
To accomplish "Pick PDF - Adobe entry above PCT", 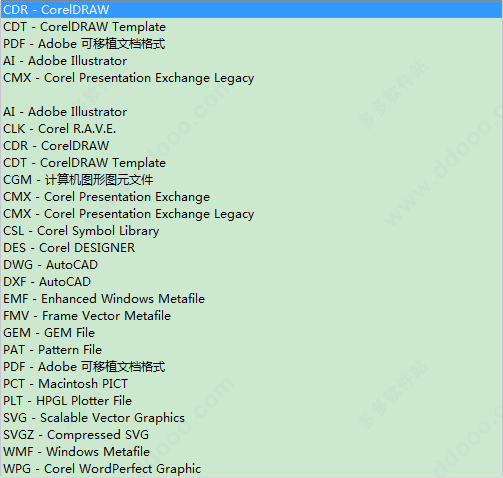I will [x=251, y=367].
